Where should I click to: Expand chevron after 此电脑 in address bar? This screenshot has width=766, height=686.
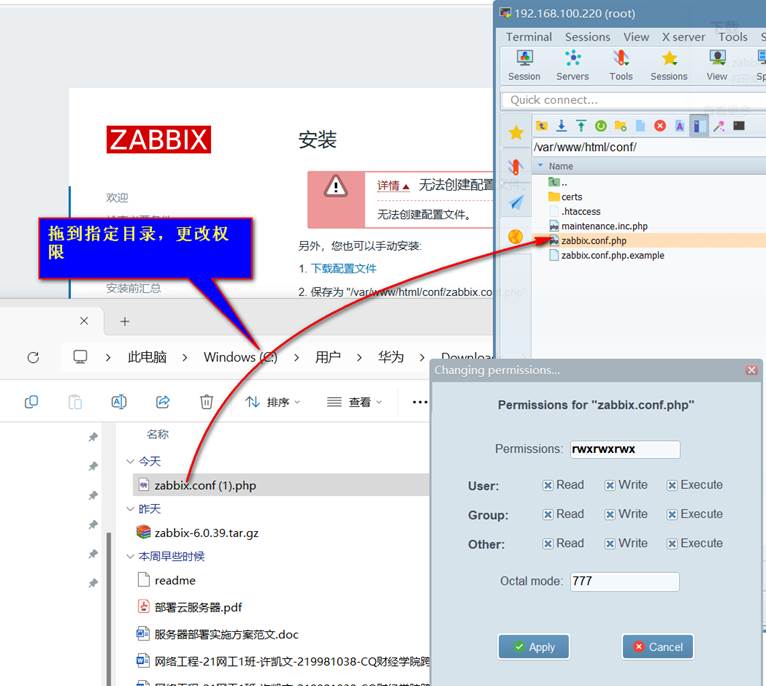185,358
